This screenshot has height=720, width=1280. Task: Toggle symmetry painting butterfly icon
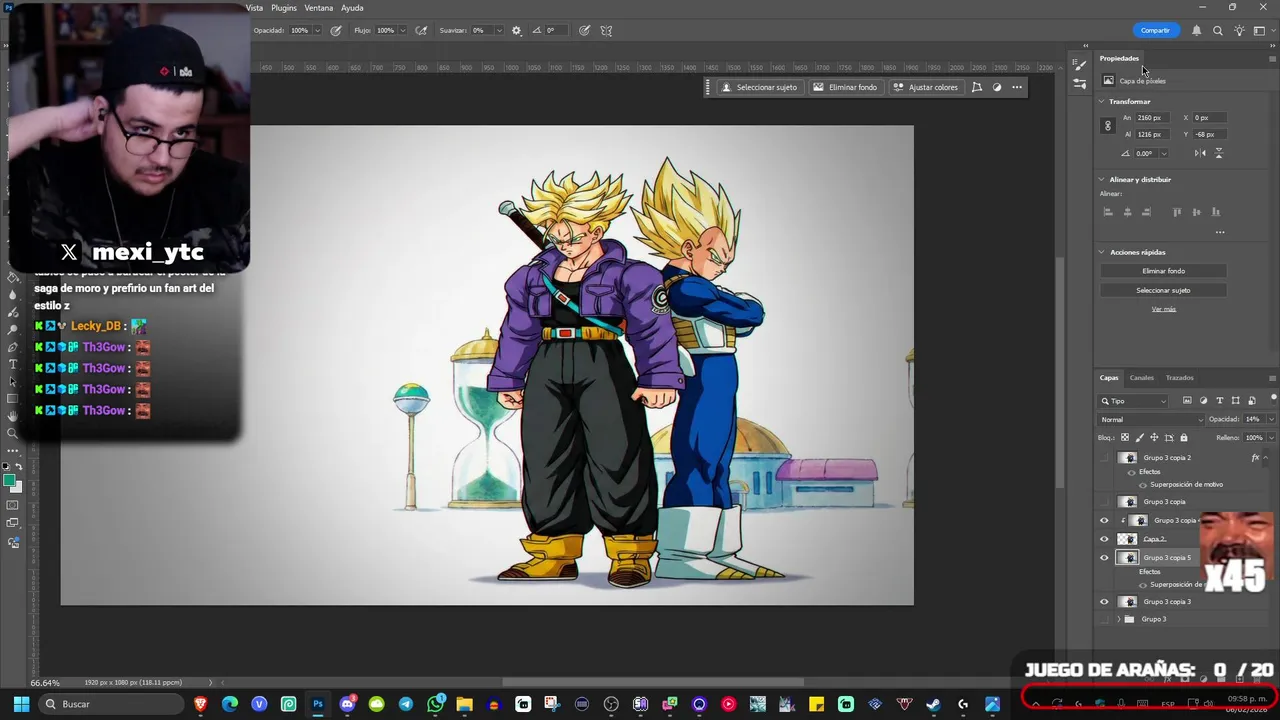(x=606, y=31)
